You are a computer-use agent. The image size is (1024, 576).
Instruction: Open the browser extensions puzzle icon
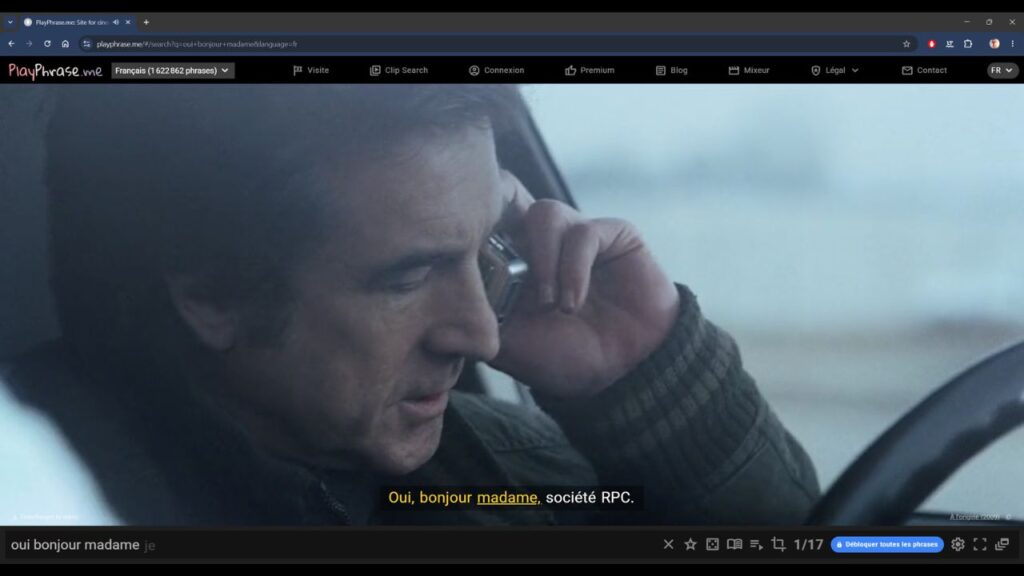point(968,44)
